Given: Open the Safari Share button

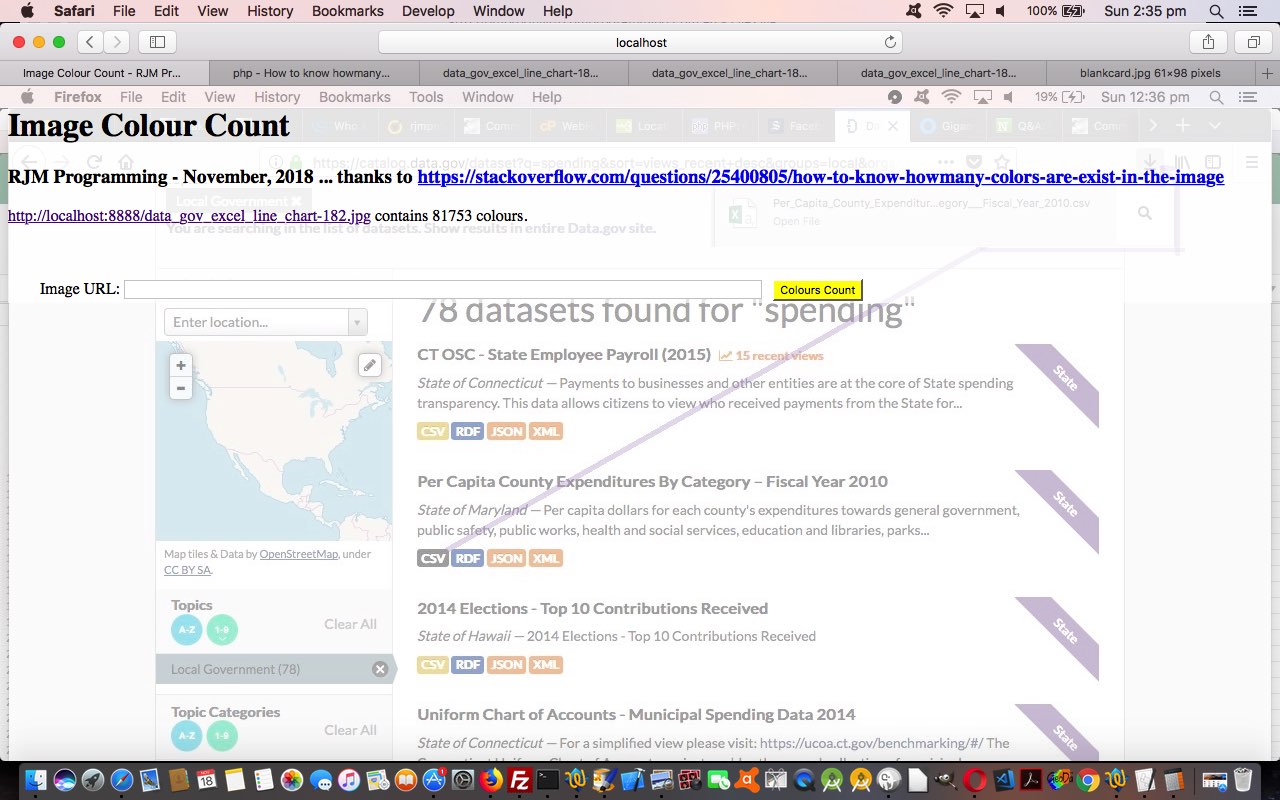Looking at the screenshot, I should click(1208, 42).
